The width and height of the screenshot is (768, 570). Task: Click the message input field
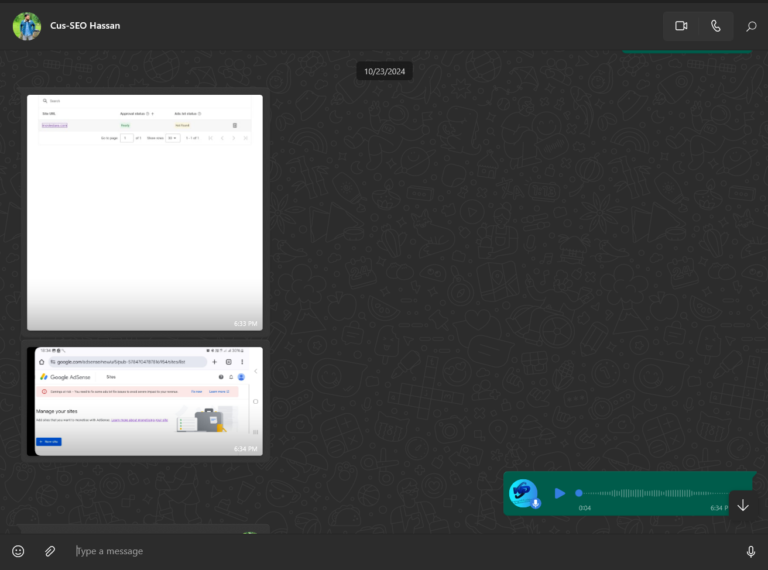pyautogui.click(x=404, y=551)
